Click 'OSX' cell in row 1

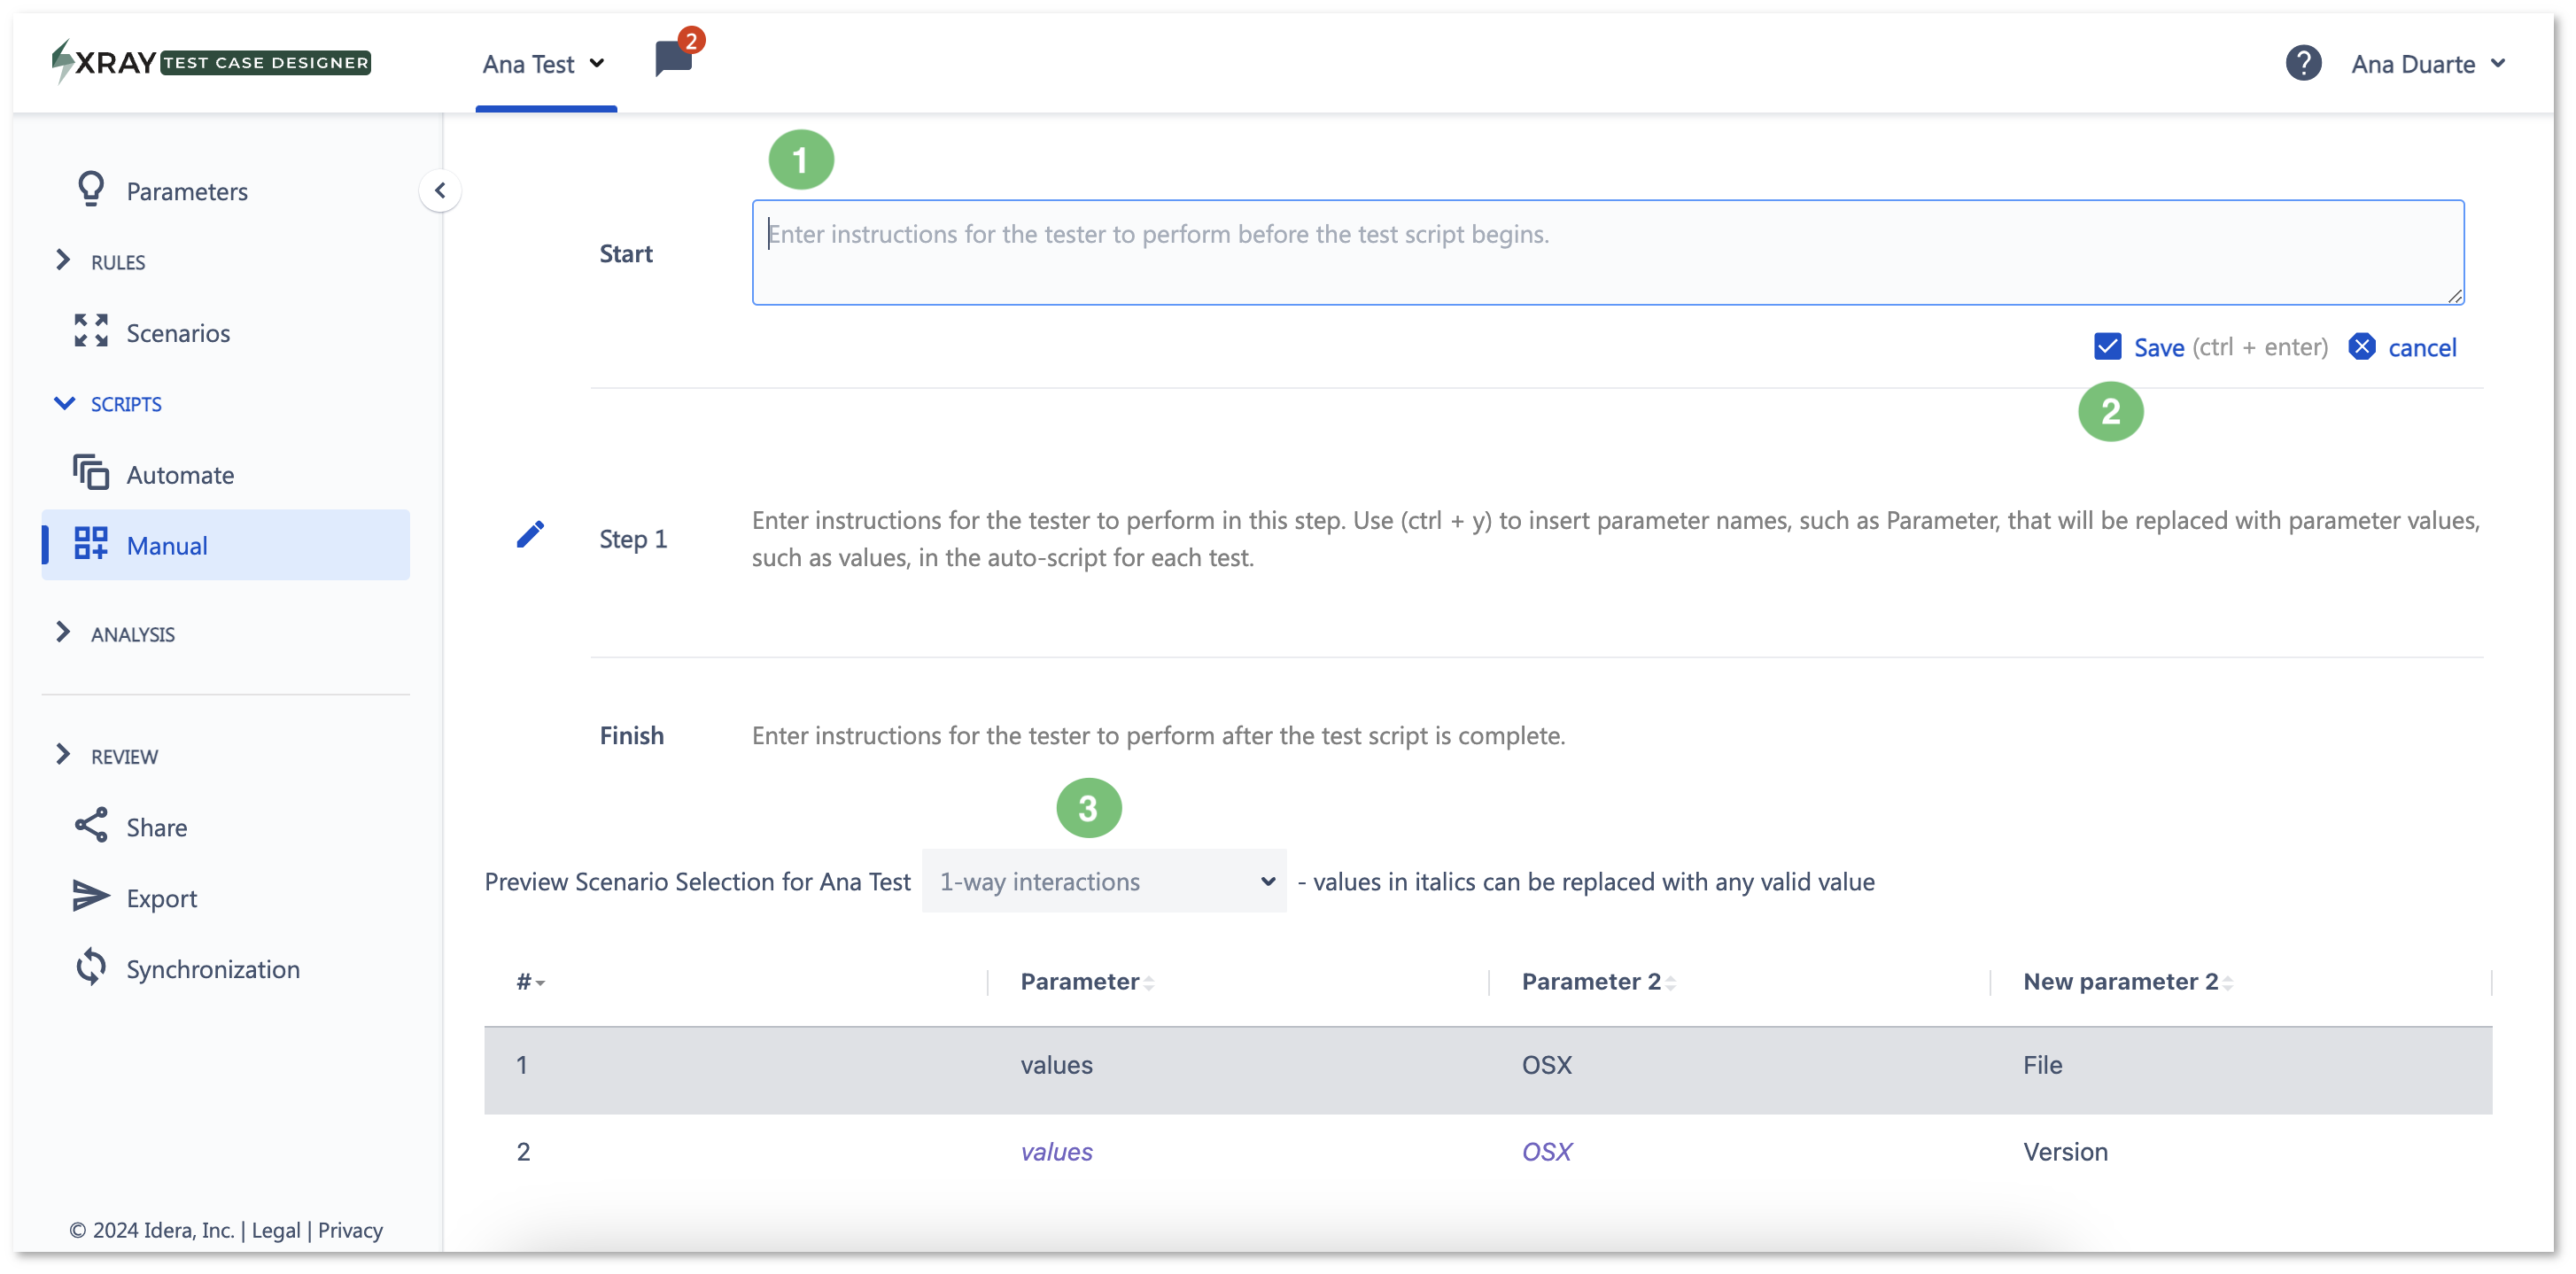click(1546, 1065)
